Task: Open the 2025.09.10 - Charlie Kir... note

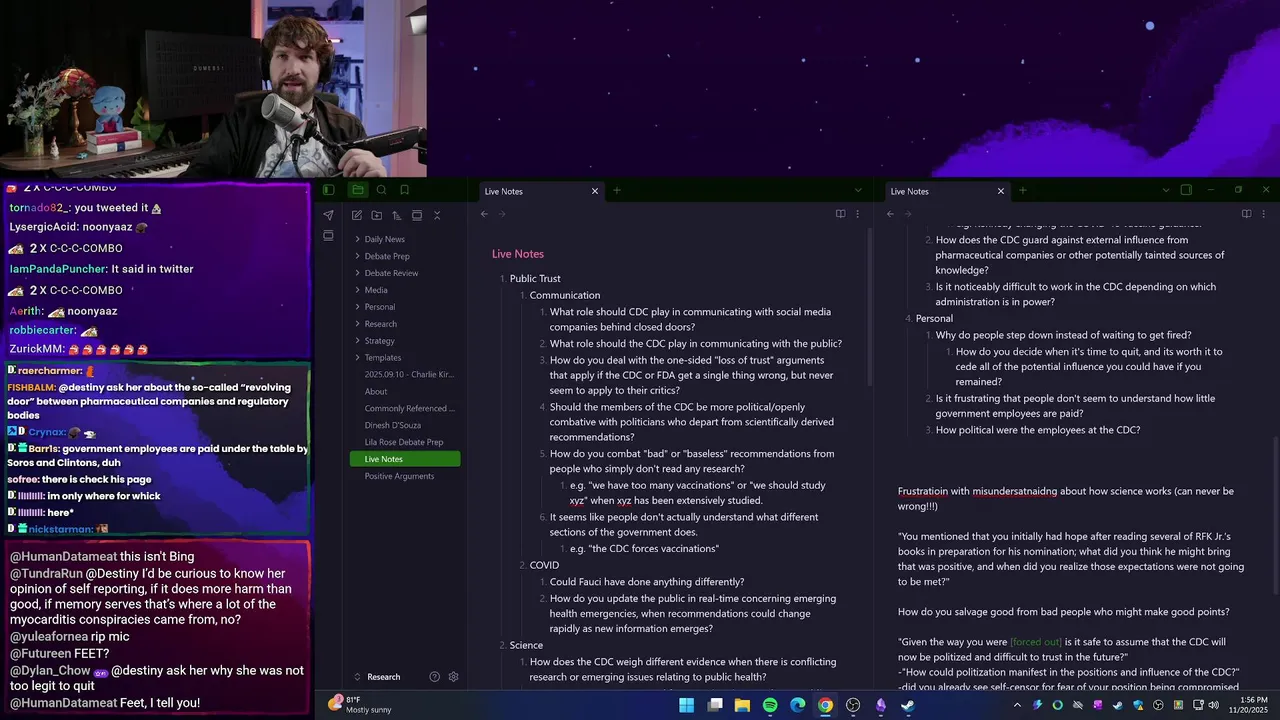Action: [x=405, y=374]
